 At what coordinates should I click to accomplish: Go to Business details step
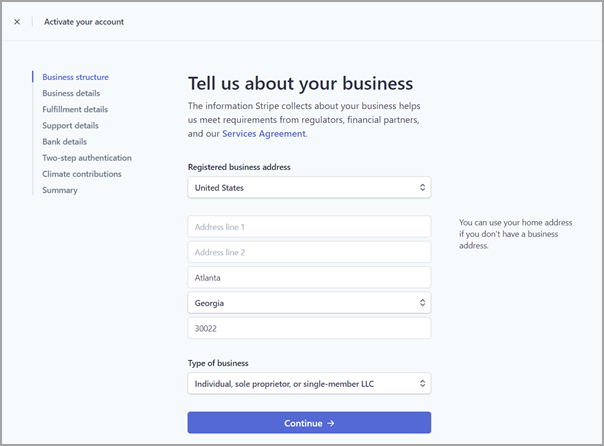(x=71, y=93)
